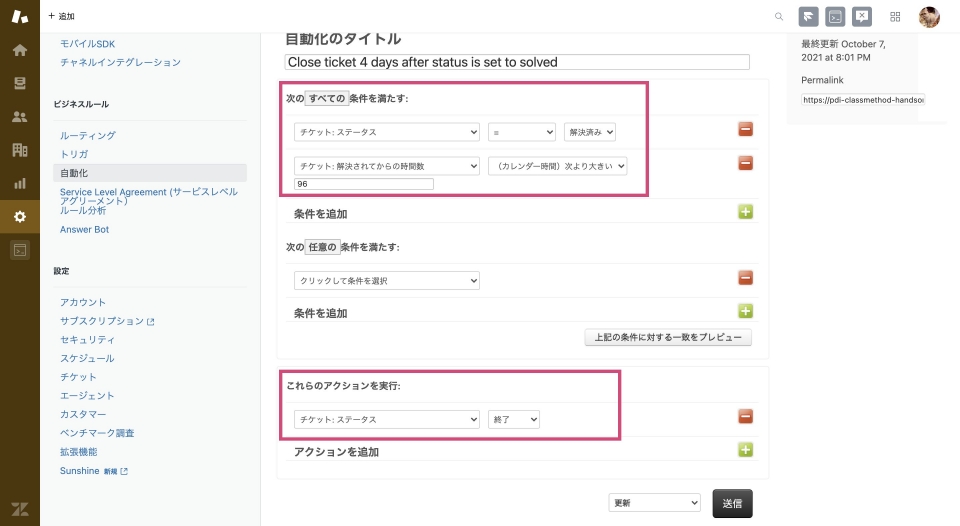Image resolution: width=960 pixels, height=526 pixels.
Task: Open the Views inbox icon in sidebar
Action: 19,83
